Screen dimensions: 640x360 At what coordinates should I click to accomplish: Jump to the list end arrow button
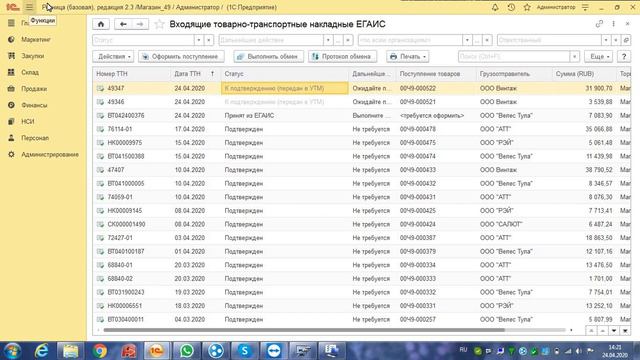pos(625,331)
